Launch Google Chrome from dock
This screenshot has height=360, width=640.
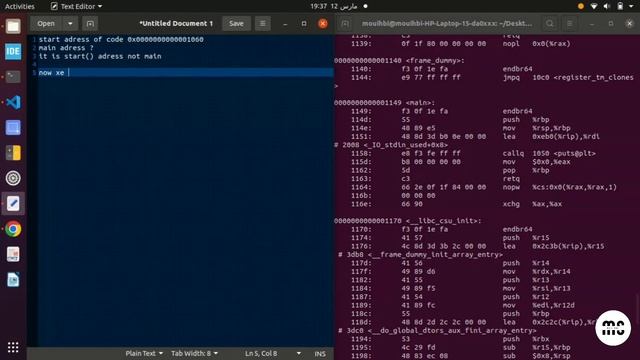click(13, 229)
